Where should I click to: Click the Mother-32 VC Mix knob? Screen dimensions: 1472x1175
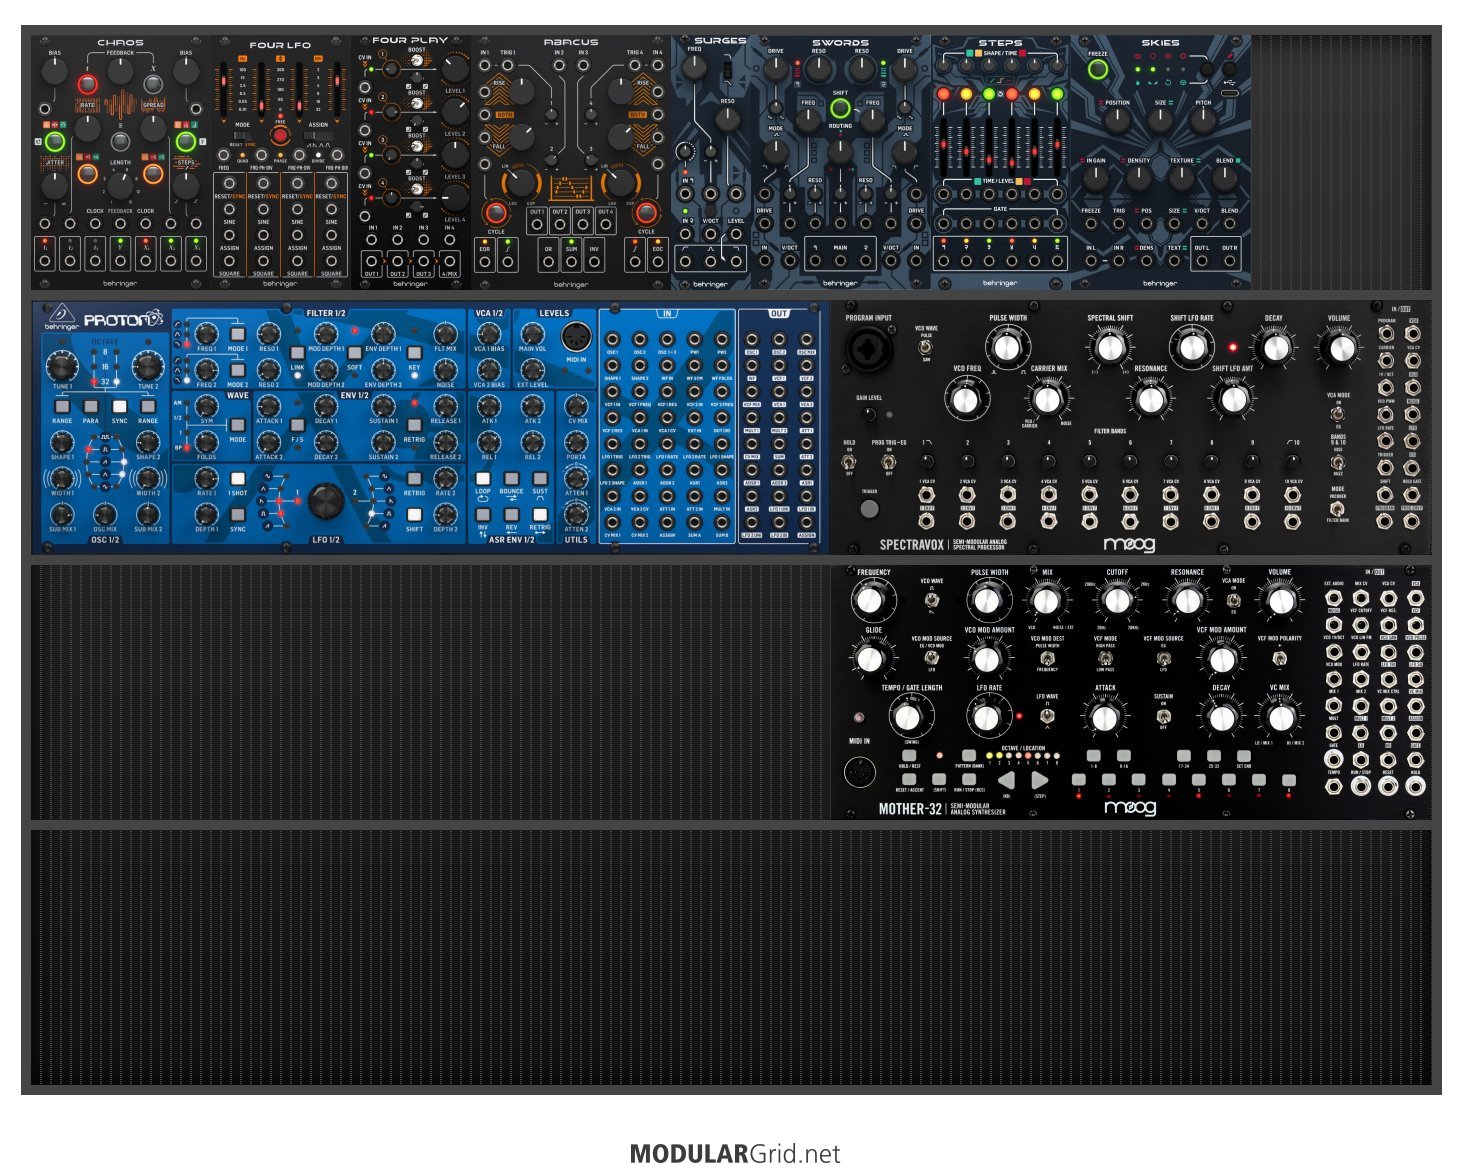[x=1280, y=717]
